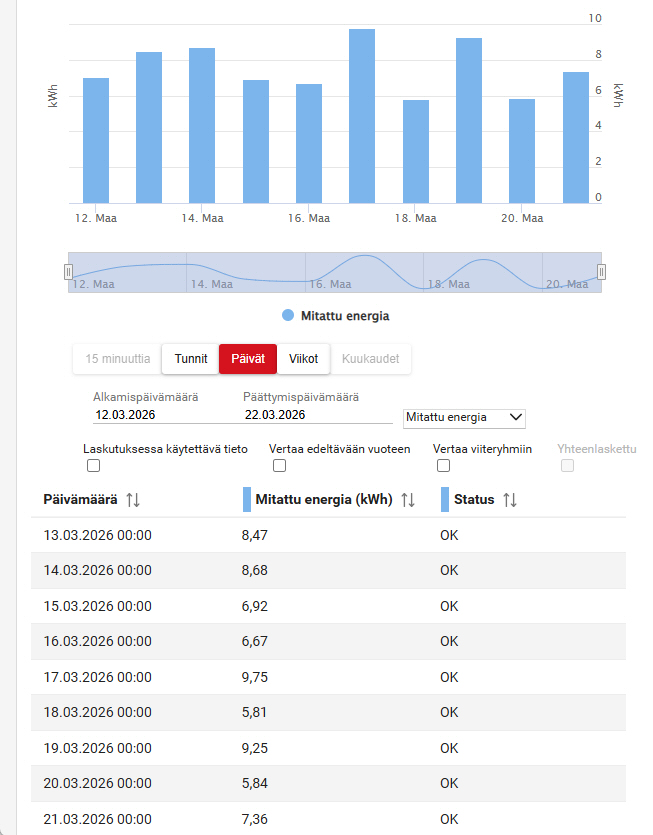Toggle Vertaa edeltävään vuoteen checkbox
The width and height of the screenshot is (653, 835).
pyautogui.click(x=280, y=466)
